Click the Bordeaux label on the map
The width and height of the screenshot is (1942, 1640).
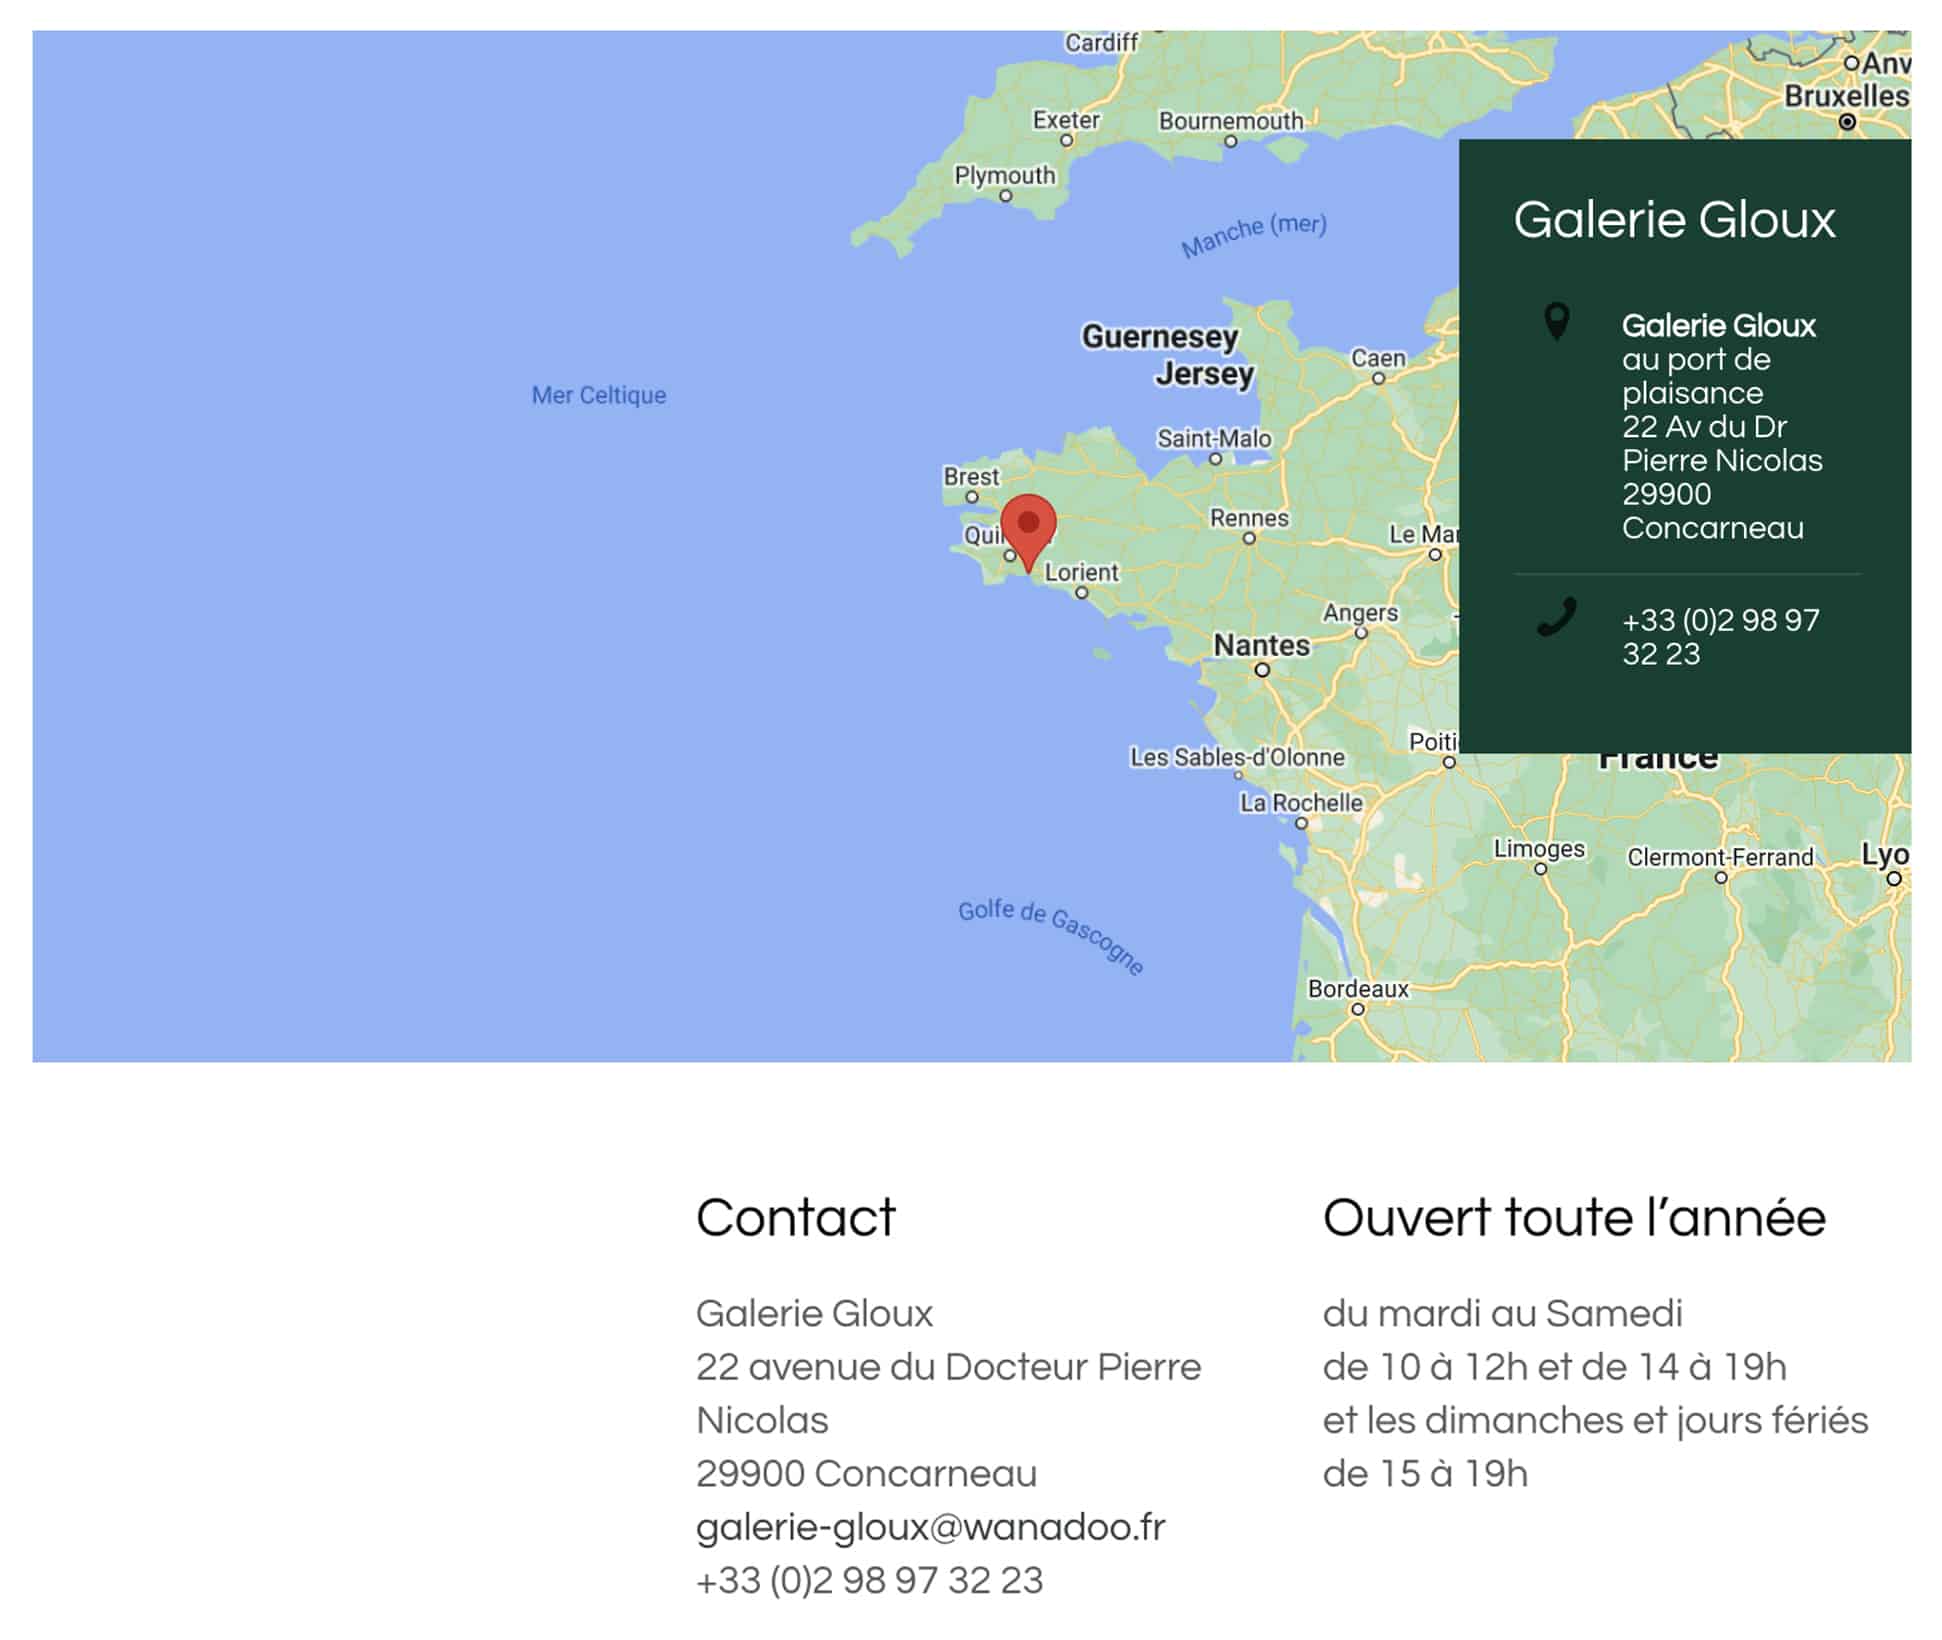pos(1358,989)
